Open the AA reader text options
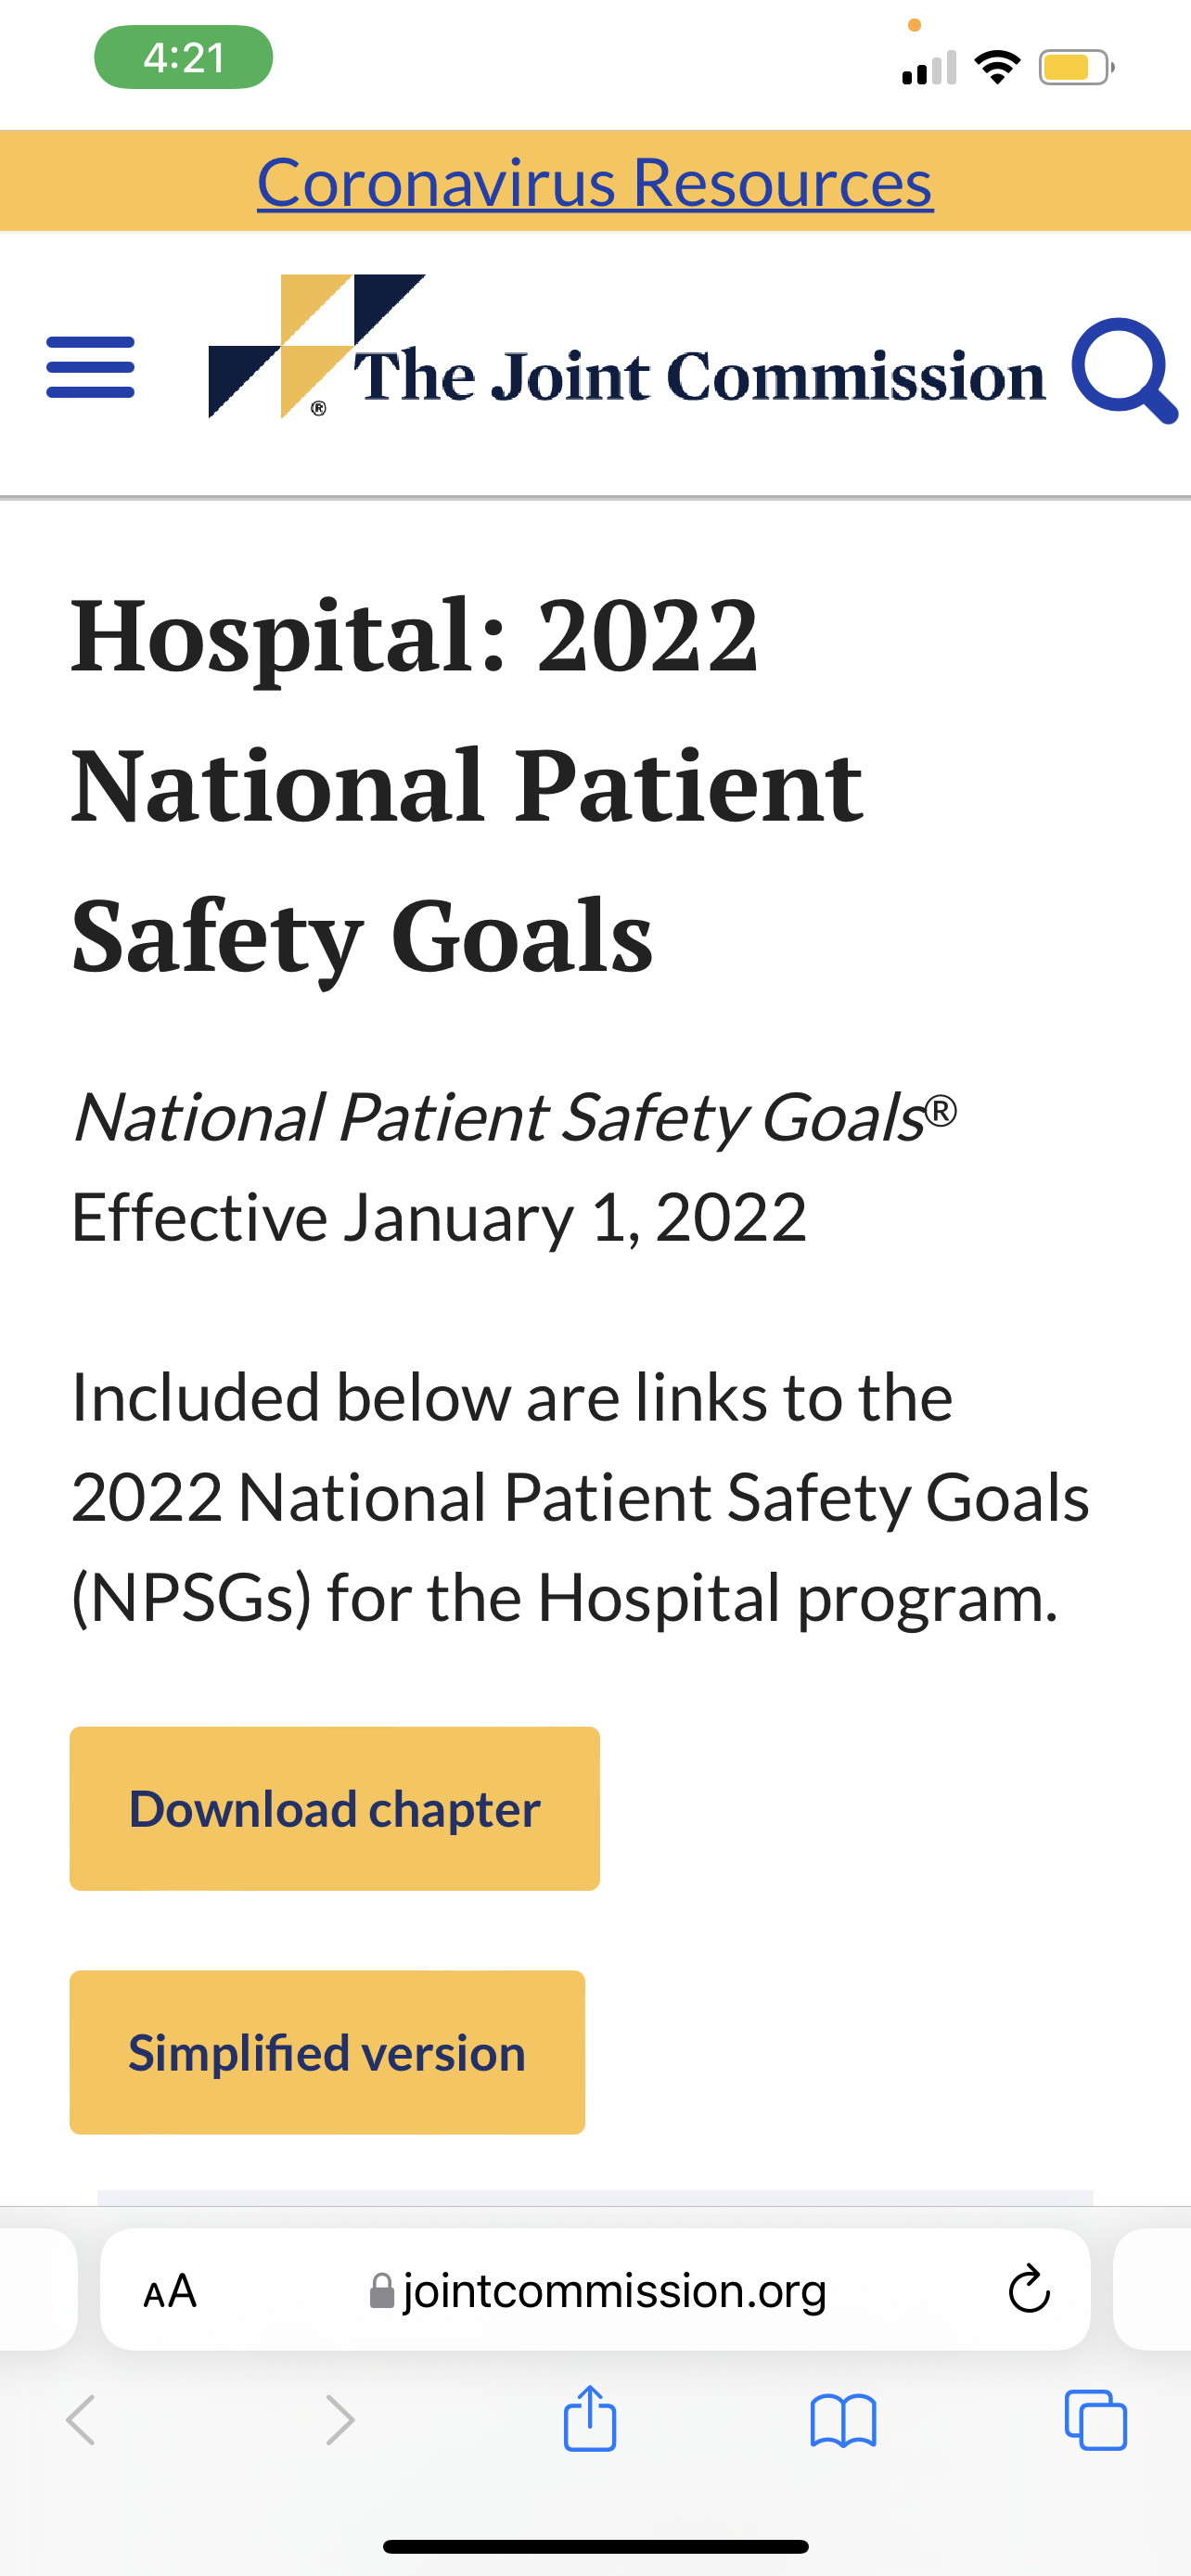 (170, 2291)
